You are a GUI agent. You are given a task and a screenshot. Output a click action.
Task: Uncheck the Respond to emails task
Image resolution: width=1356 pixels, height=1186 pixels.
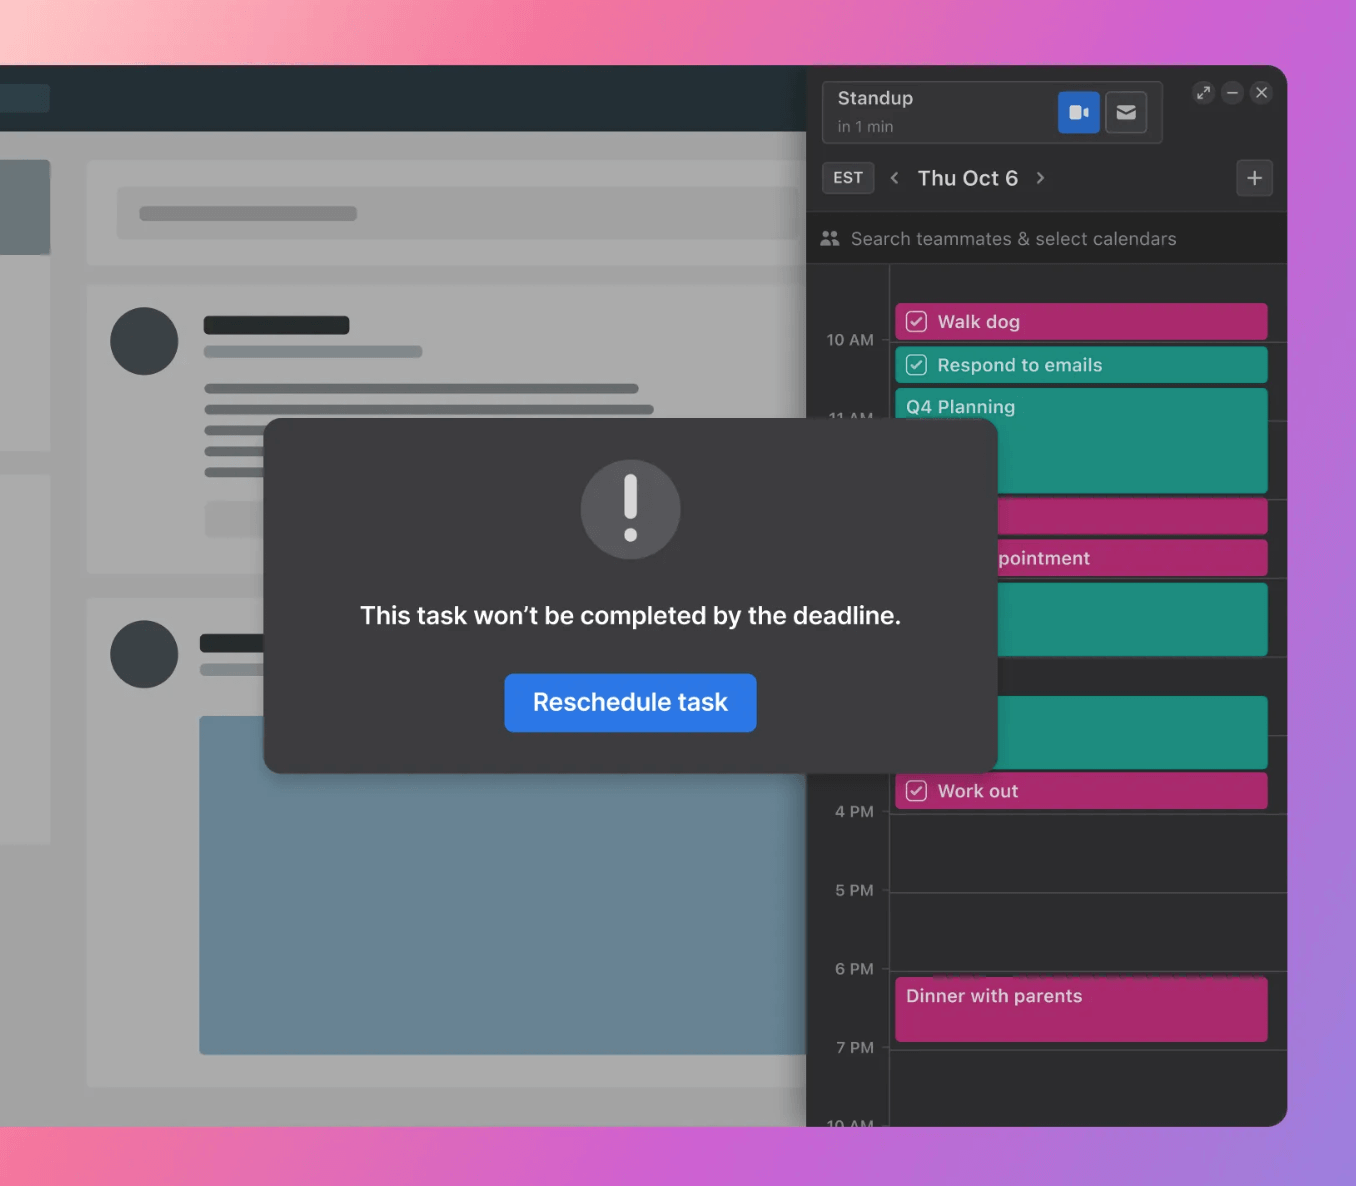pos(916,365)
